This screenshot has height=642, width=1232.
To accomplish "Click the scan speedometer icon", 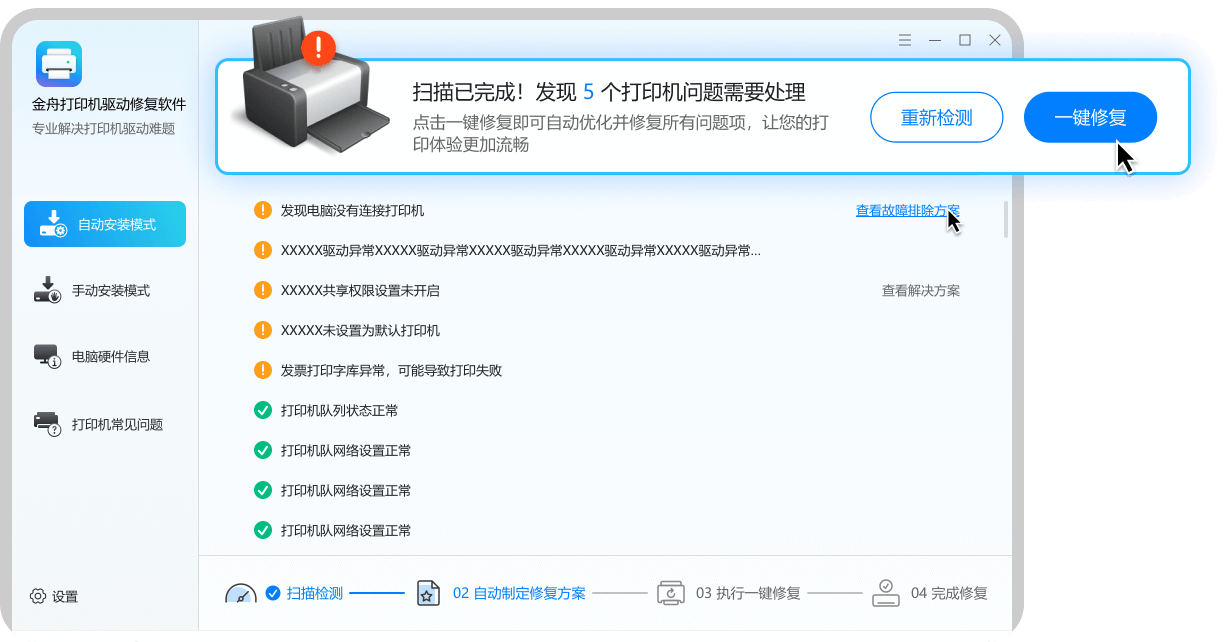I will coord(240,594).
